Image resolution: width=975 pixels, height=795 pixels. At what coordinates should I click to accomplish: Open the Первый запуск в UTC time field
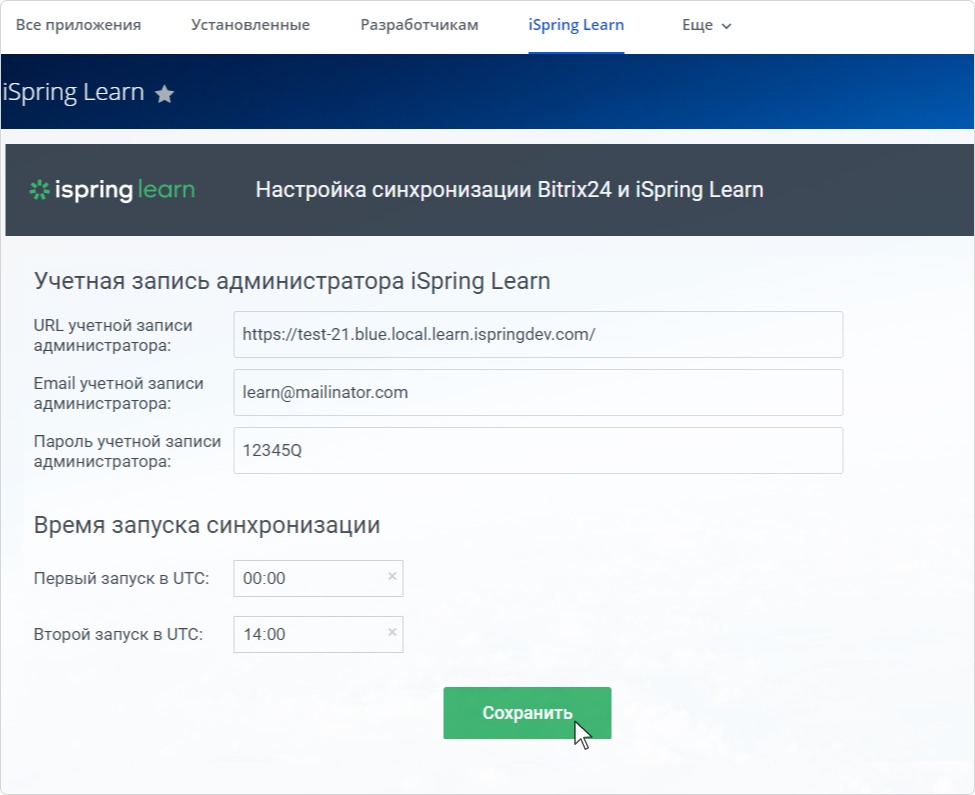[318, 578]
